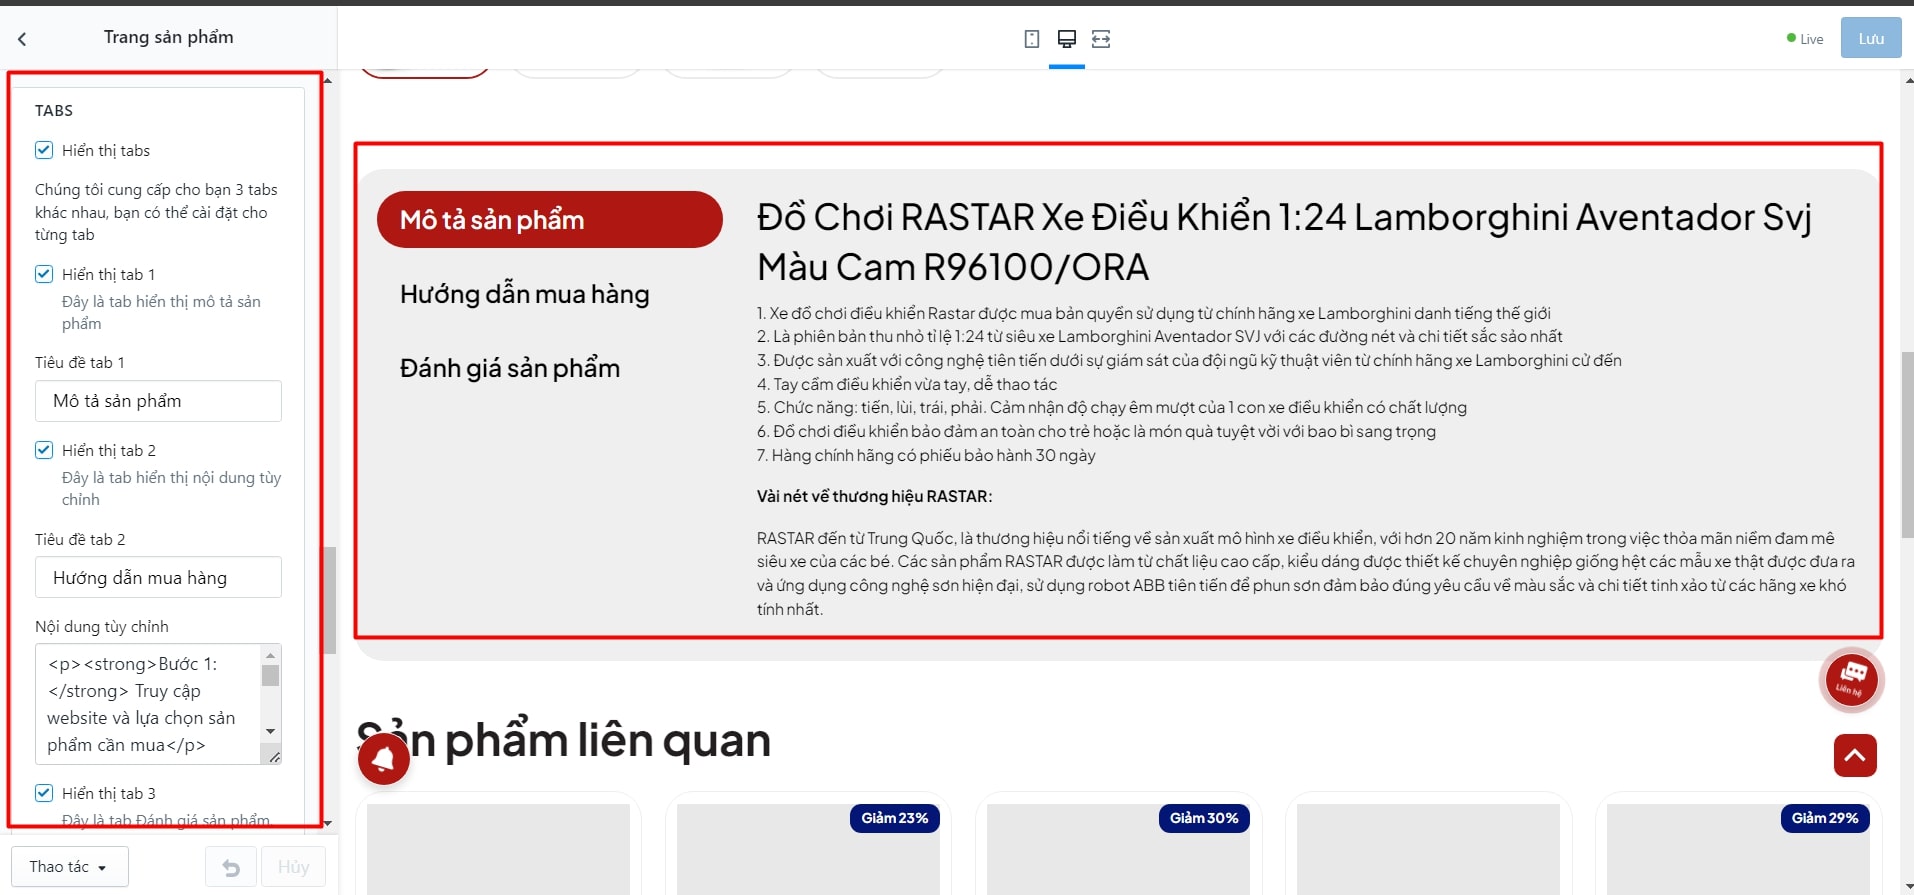
Task: Click the preview page scrollbar thumb
Action: click(1907, 445)
